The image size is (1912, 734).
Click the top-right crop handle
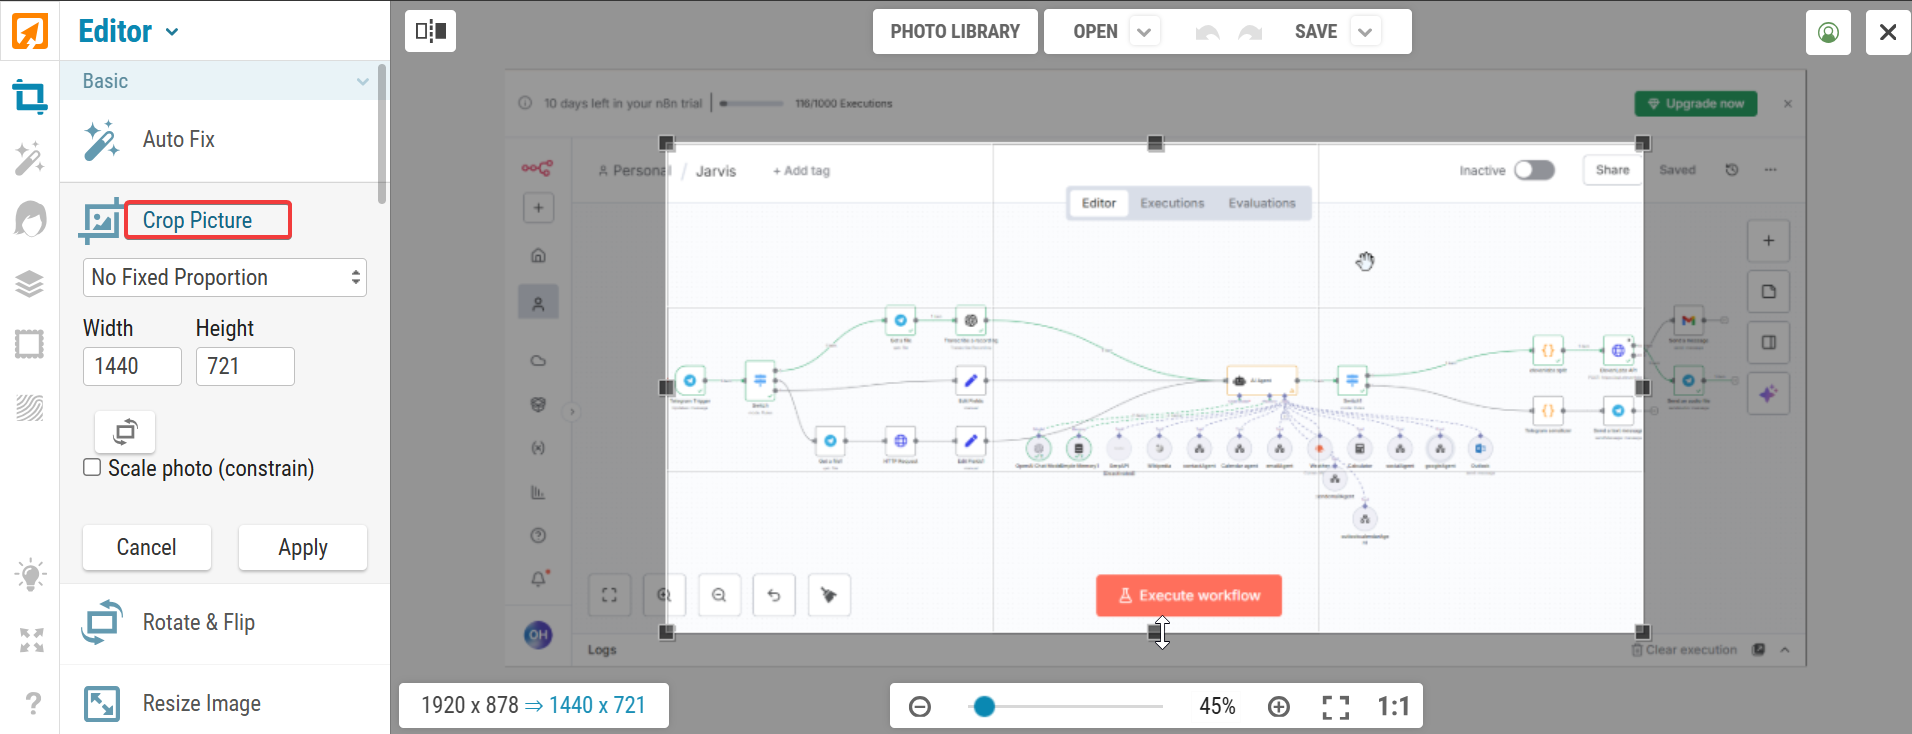[1643, 144]
